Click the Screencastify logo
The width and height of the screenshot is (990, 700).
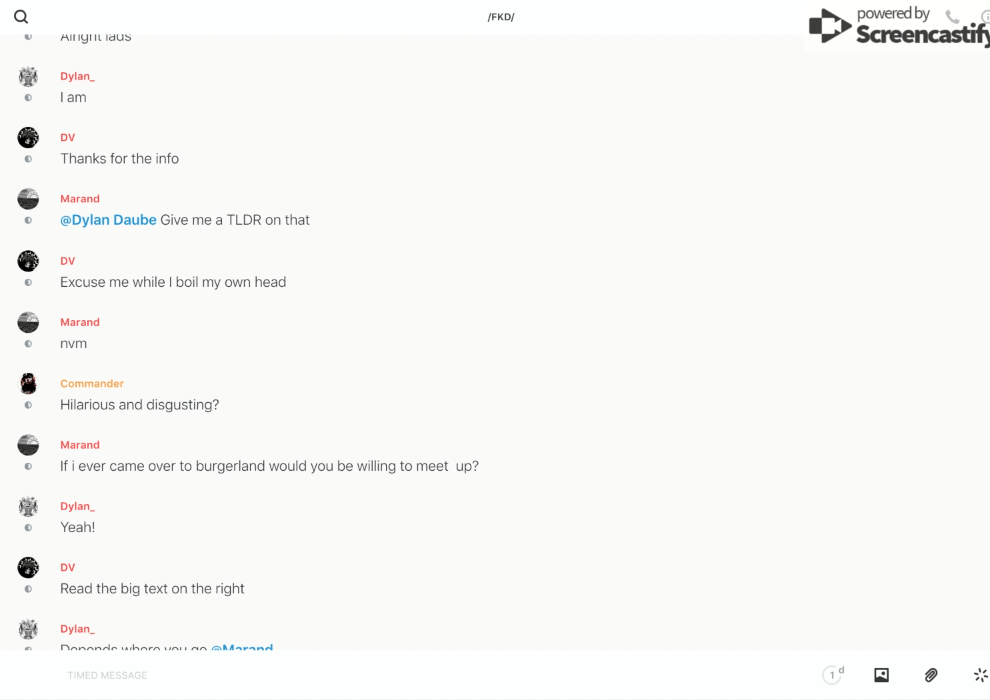point(897,27)
